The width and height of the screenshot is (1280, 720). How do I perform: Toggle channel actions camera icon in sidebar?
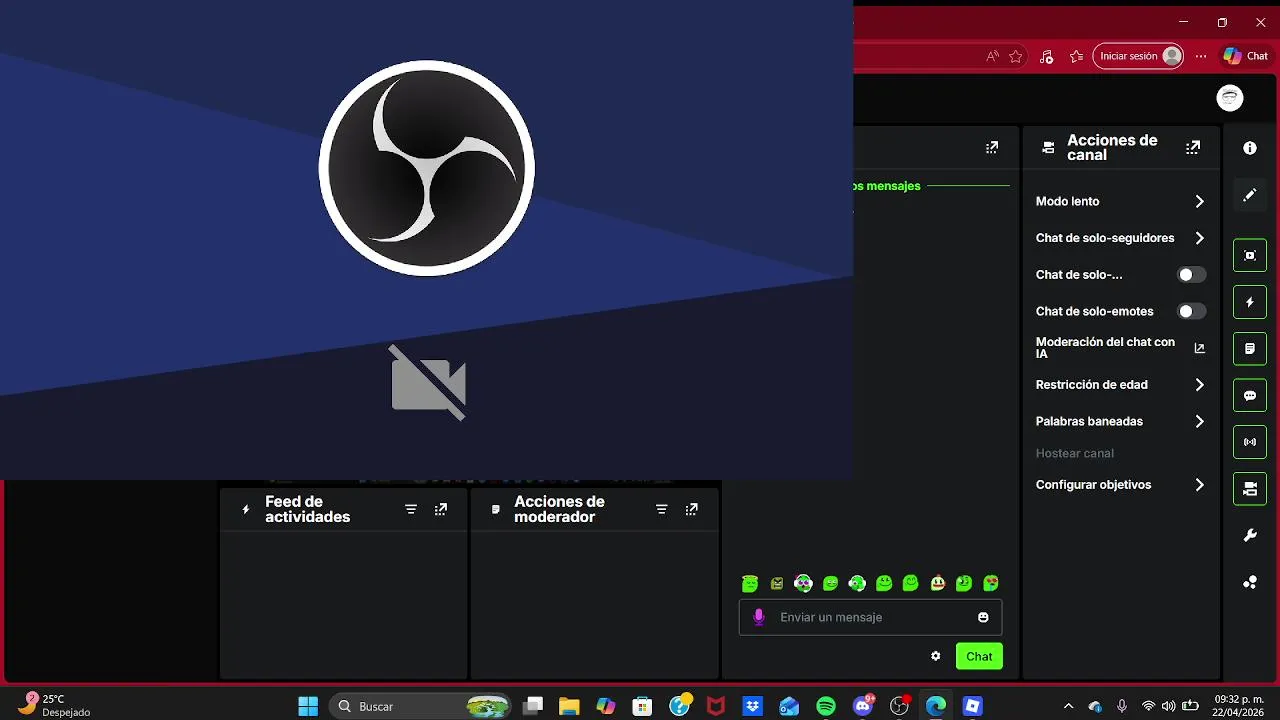(x=1250, y=488)
